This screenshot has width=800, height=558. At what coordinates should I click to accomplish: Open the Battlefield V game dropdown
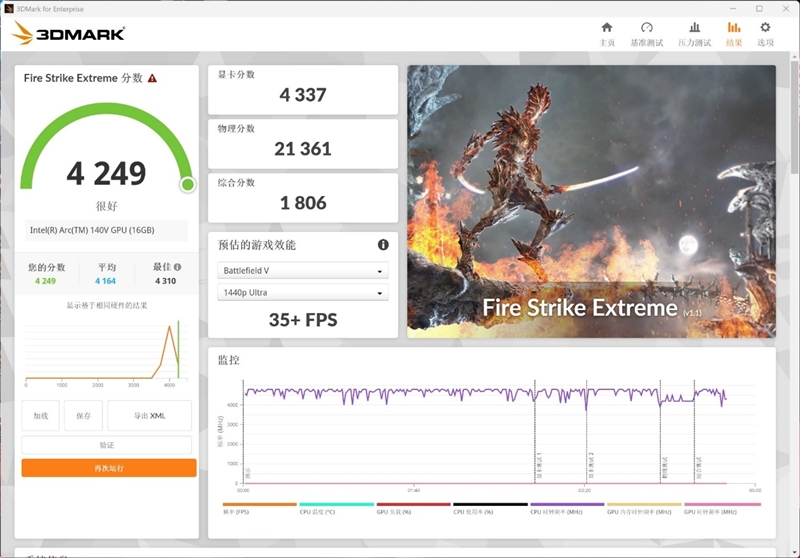(303, 270)
